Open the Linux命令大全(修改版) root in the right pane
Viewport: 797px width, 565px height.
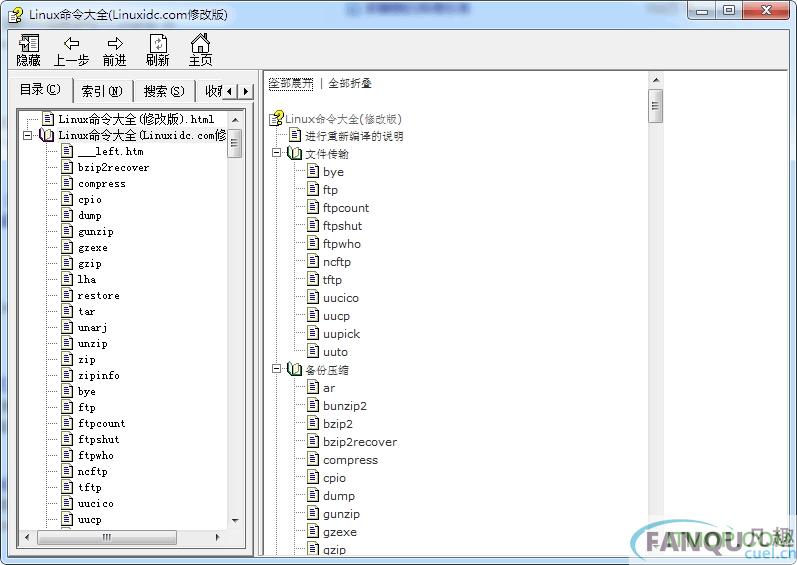click(x=343, y=119)
